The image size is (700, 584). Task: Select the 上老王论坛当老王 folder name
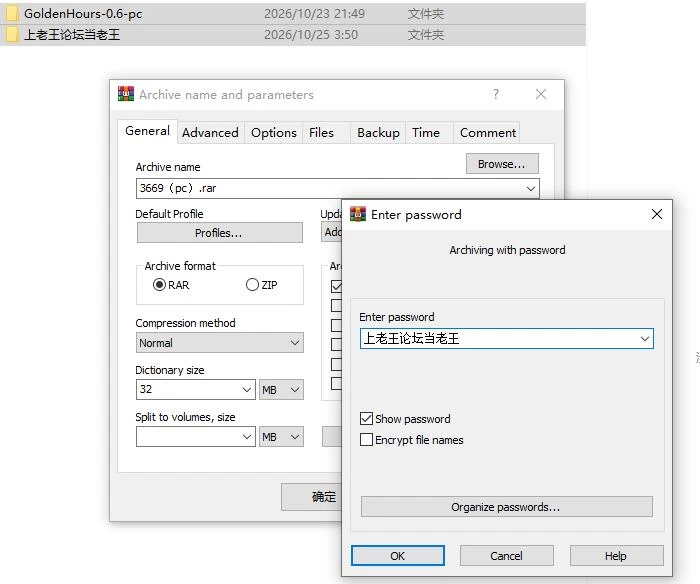(x=72, y=34)
